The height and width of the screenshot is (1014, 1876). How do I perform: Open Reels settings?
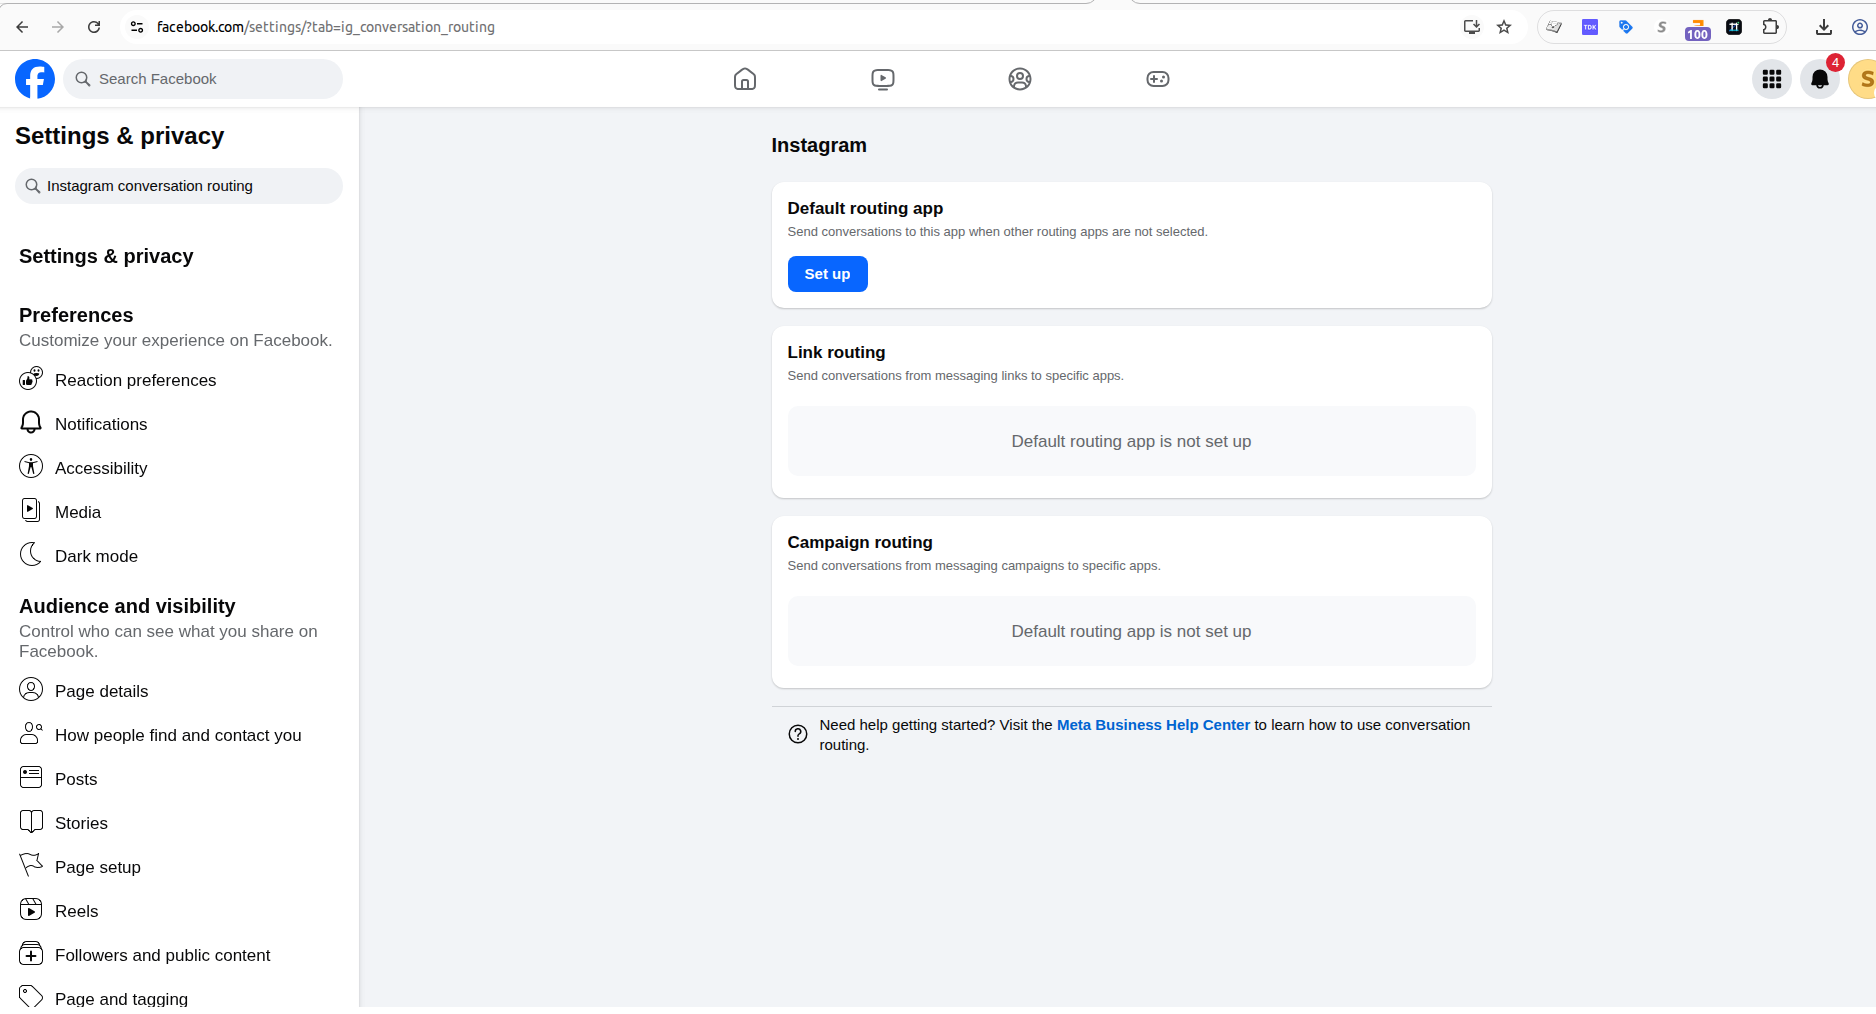179,911
